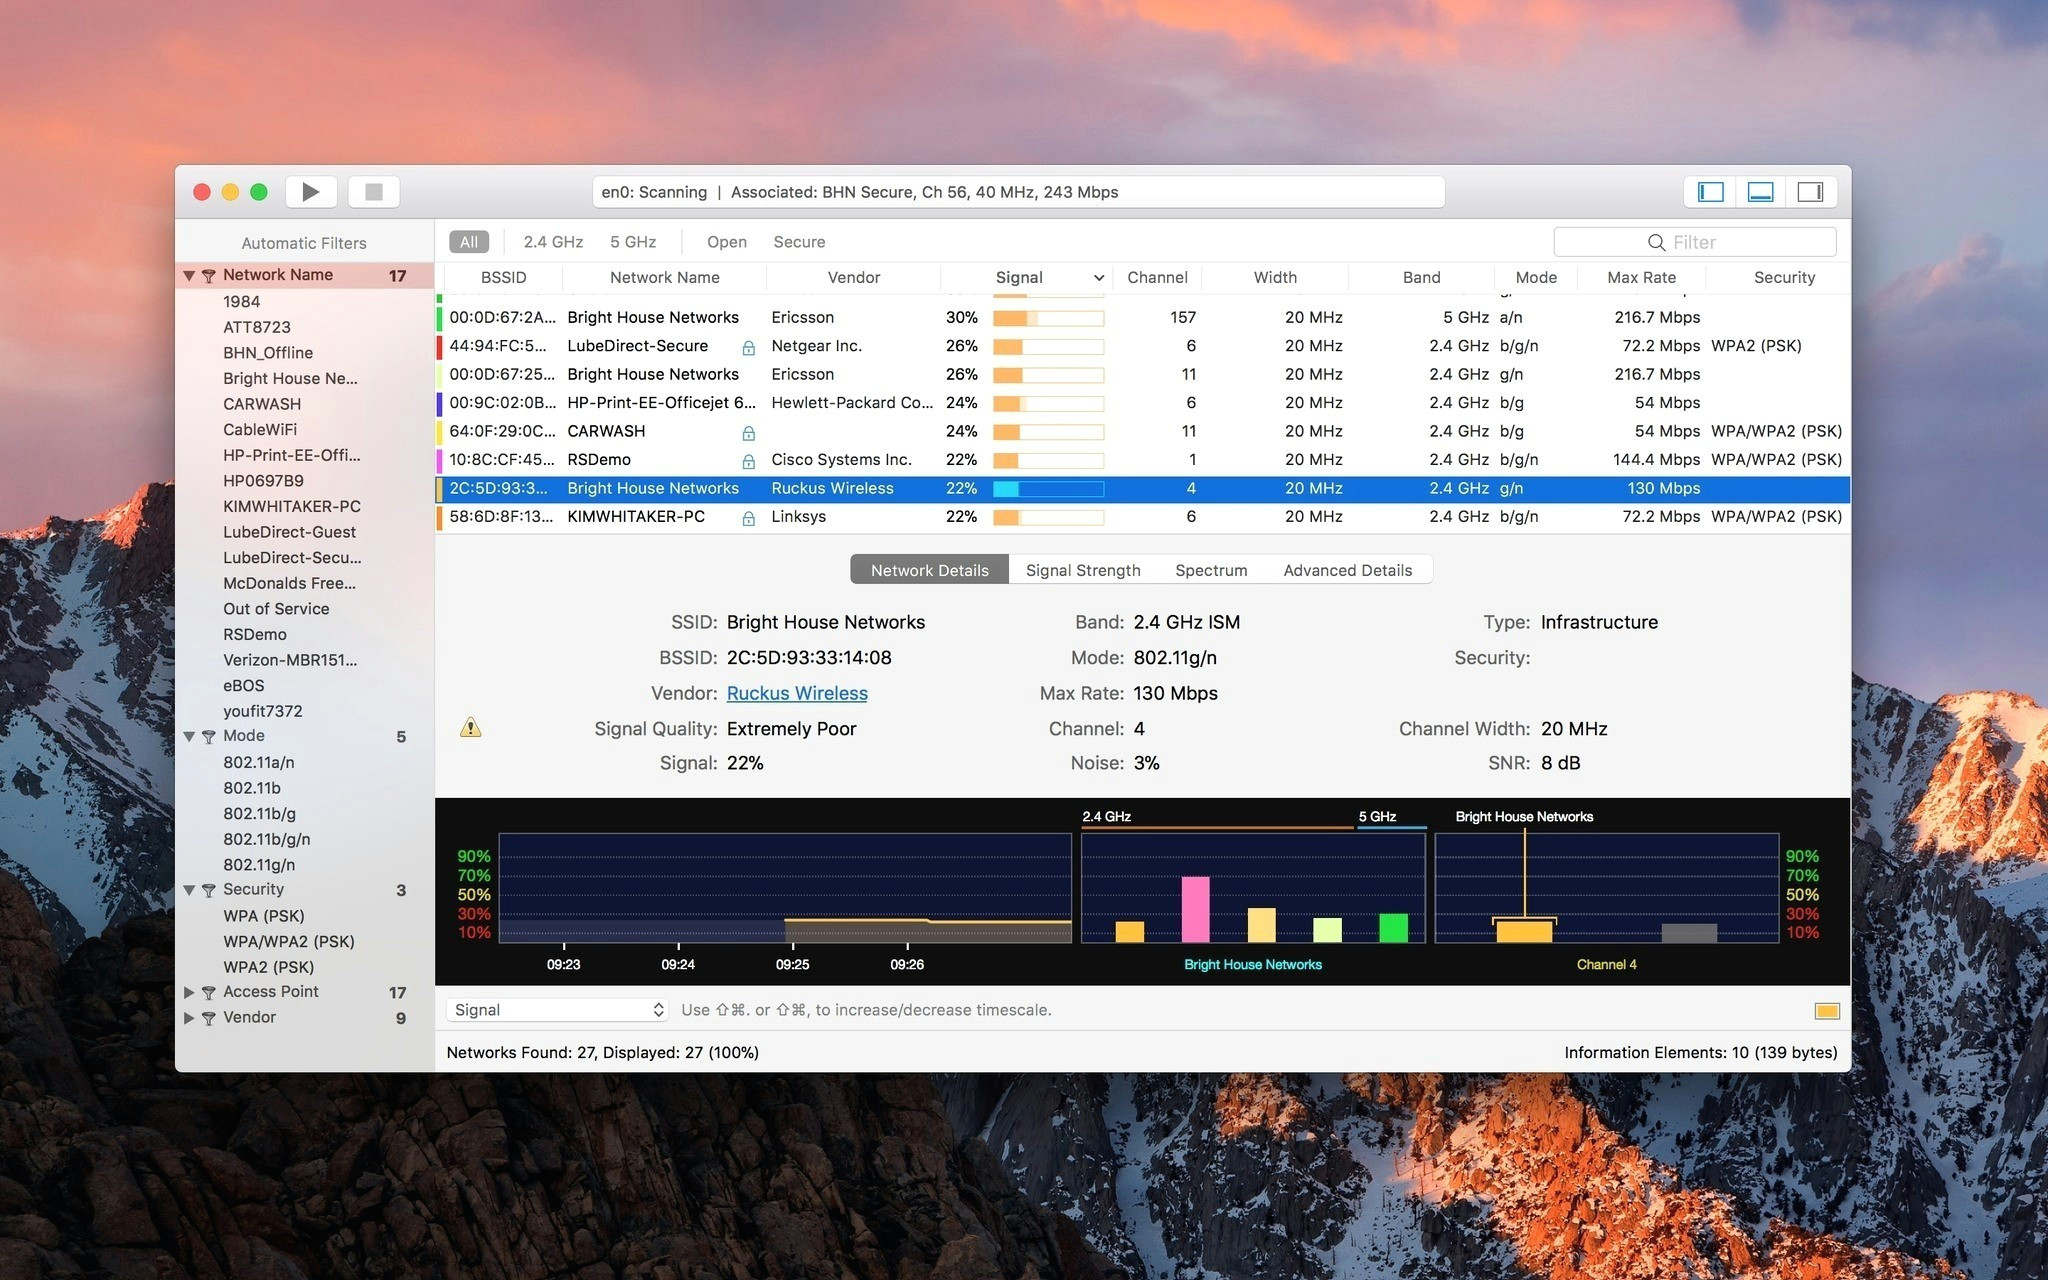Image resolution: width=2048 pixels, height=1280 pixels.
Task: Click the Ruckus Wireless vendor link
Action: (796, 692)
